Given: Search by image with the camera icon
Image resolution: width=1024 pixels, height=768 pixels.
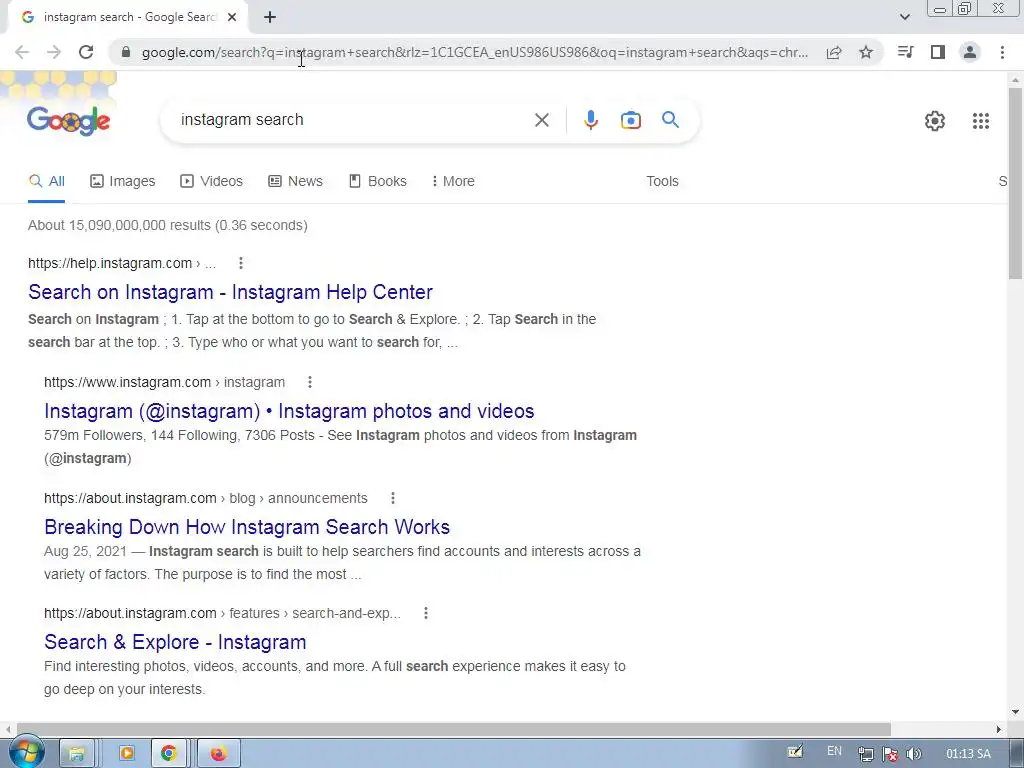Looking at the screenshot, I should [x=631, y=120].
